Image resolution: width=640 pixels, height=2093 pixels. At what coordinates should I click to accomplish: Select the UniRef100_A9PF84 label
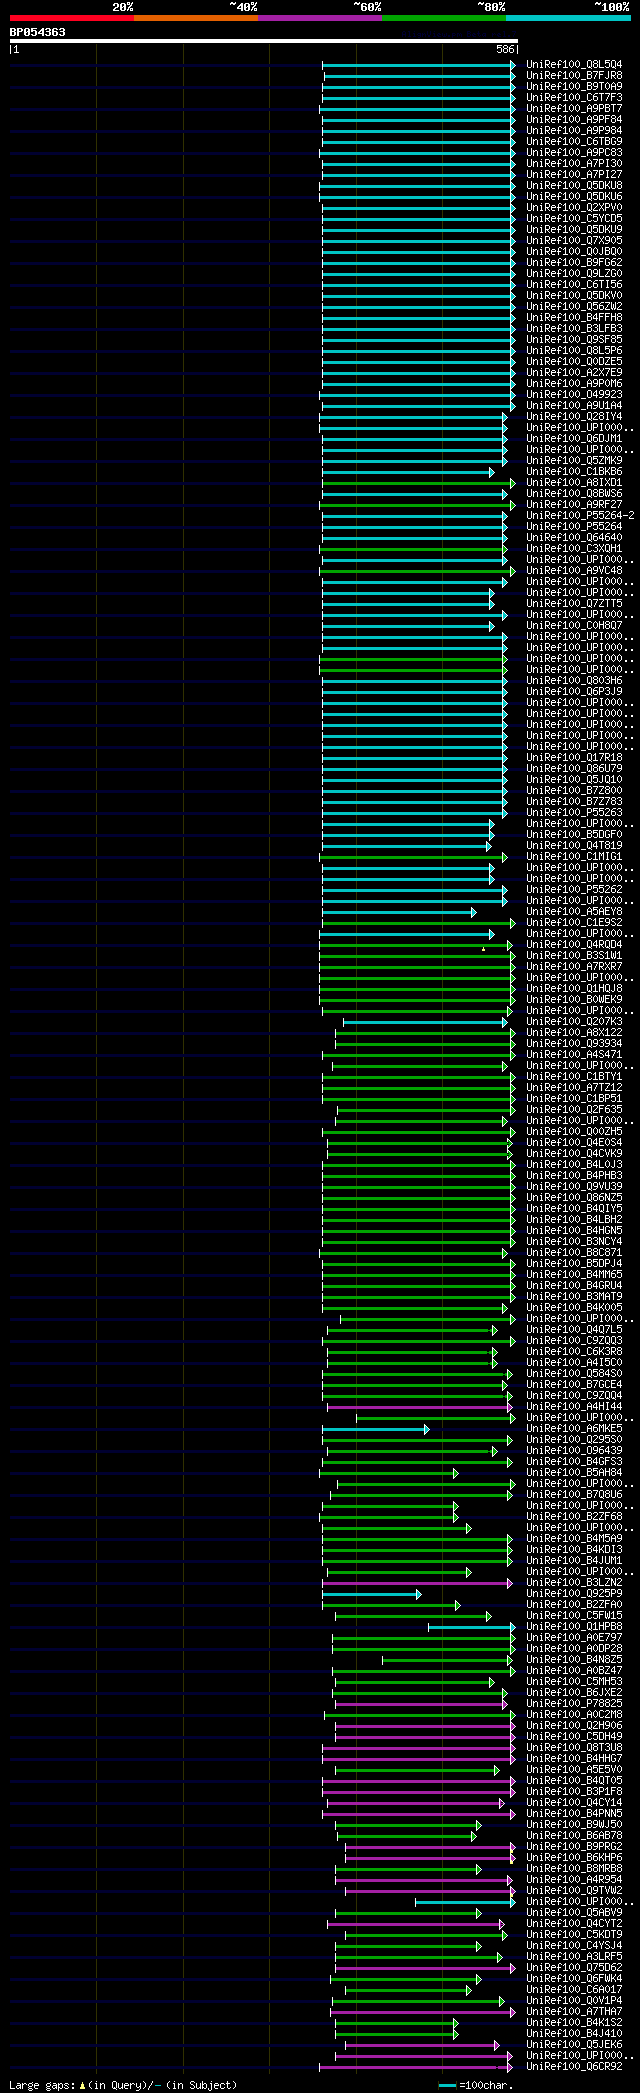pos(574,119)
